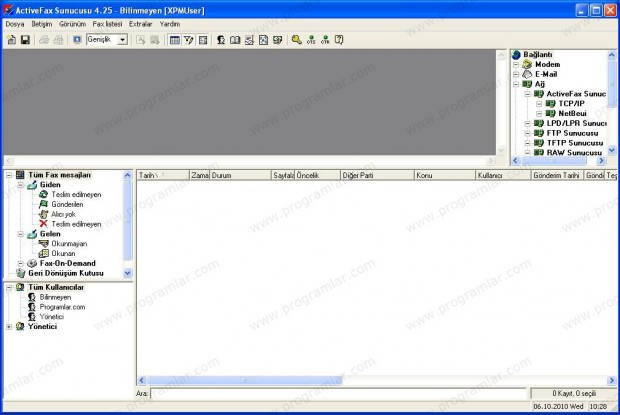Click the save floppy disk icon

pos(25,40)
